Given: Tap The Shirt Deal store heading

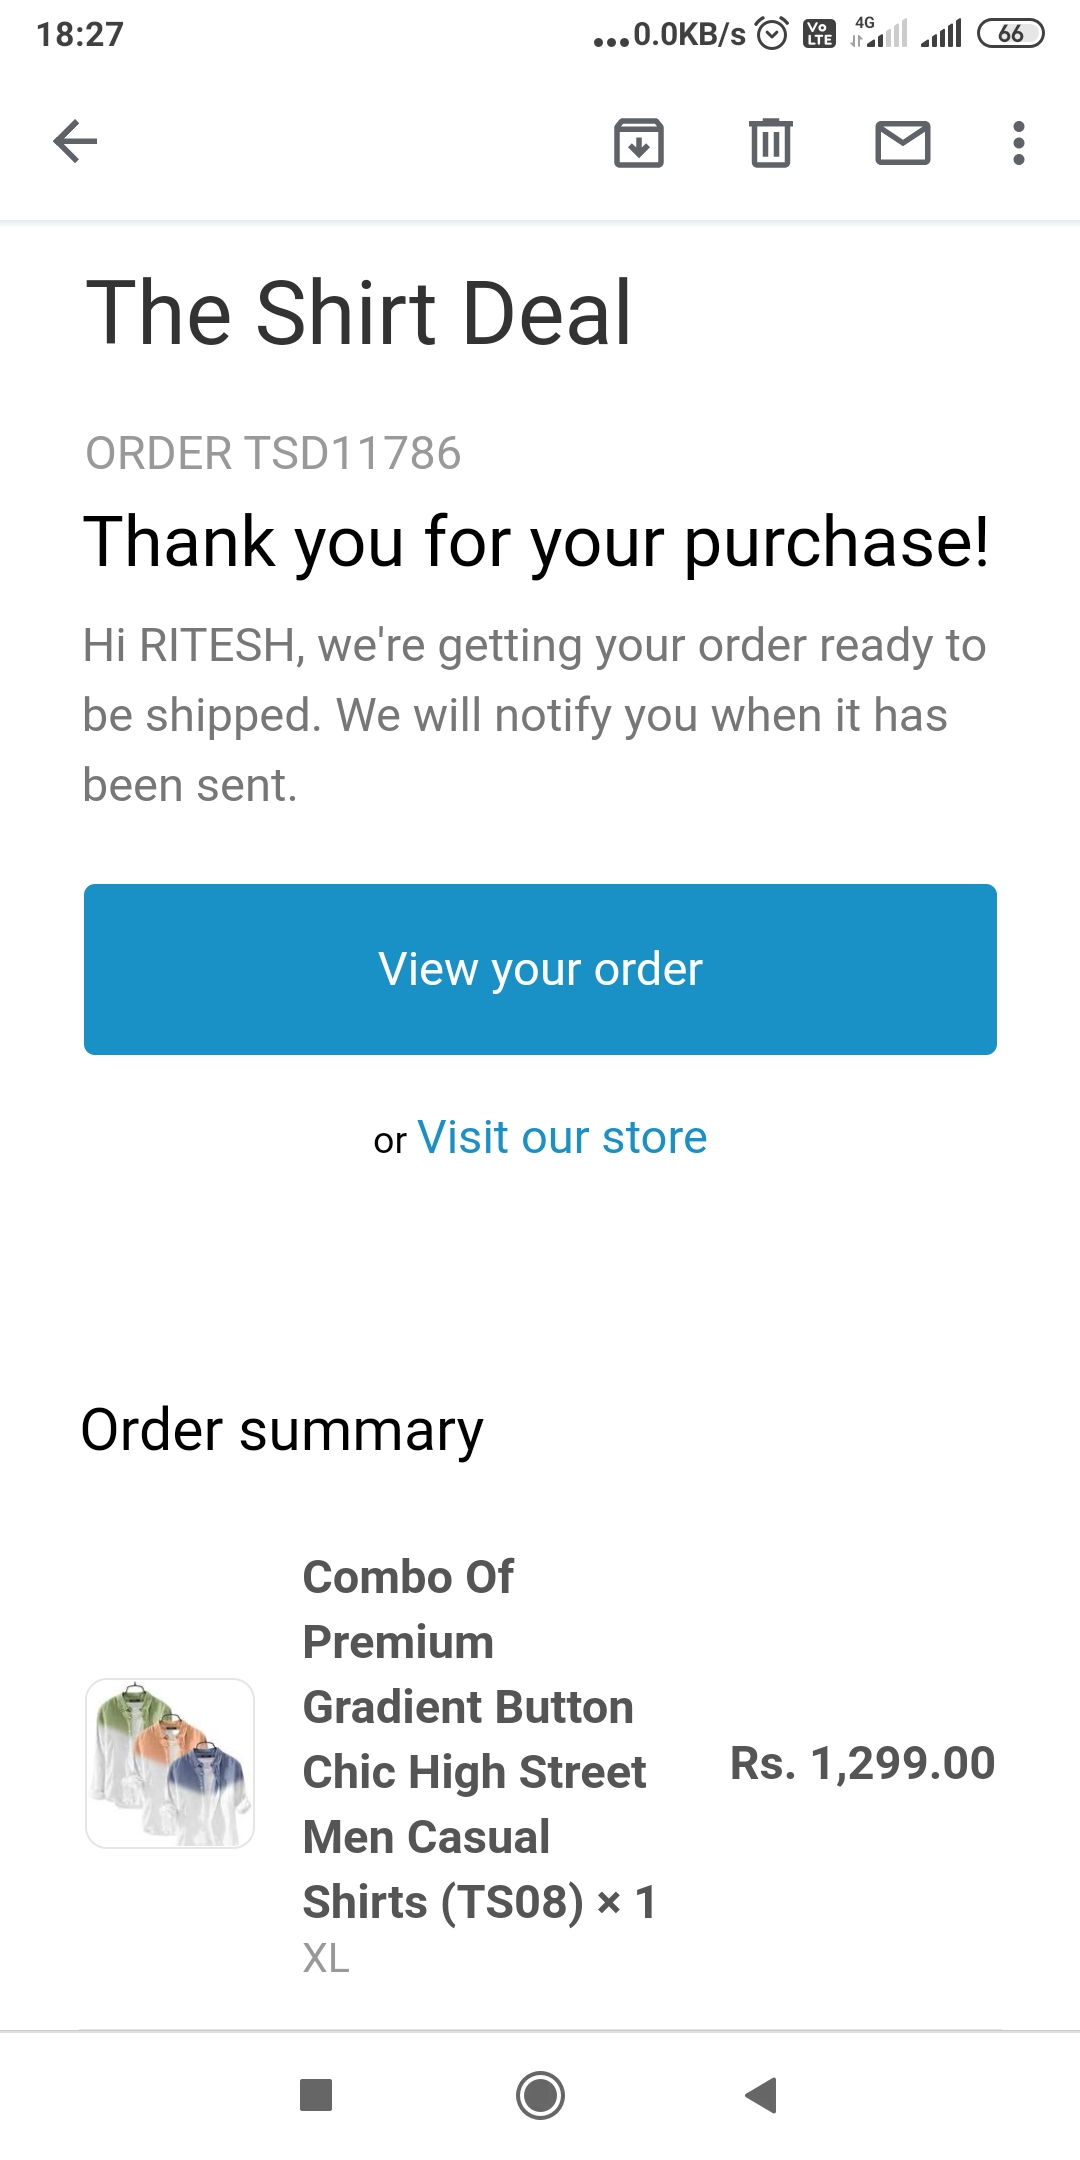Looking at the screenshot, I should click(359, 313).
